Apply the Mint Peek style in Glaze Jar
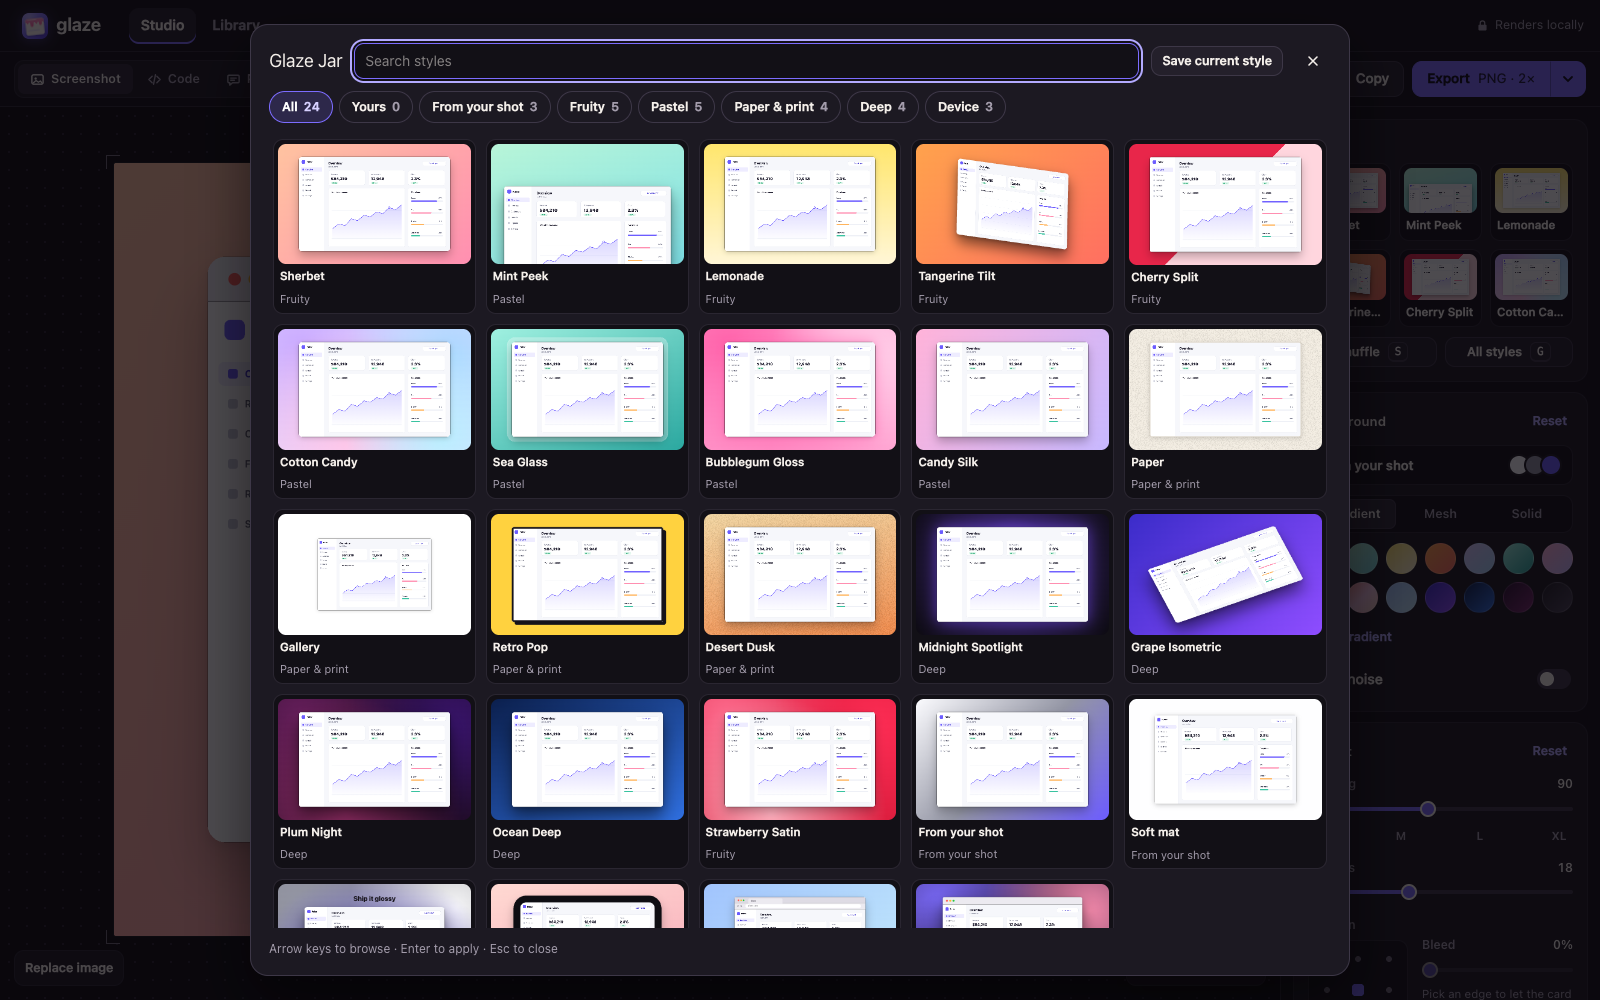 pos(587,227)
